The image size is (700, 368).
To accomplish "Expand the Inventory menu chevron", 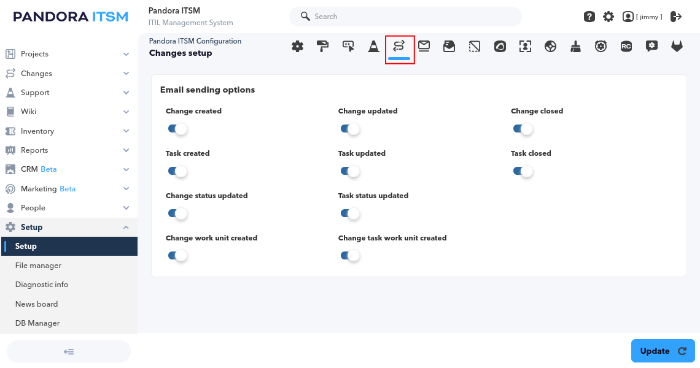I will 126,131.
